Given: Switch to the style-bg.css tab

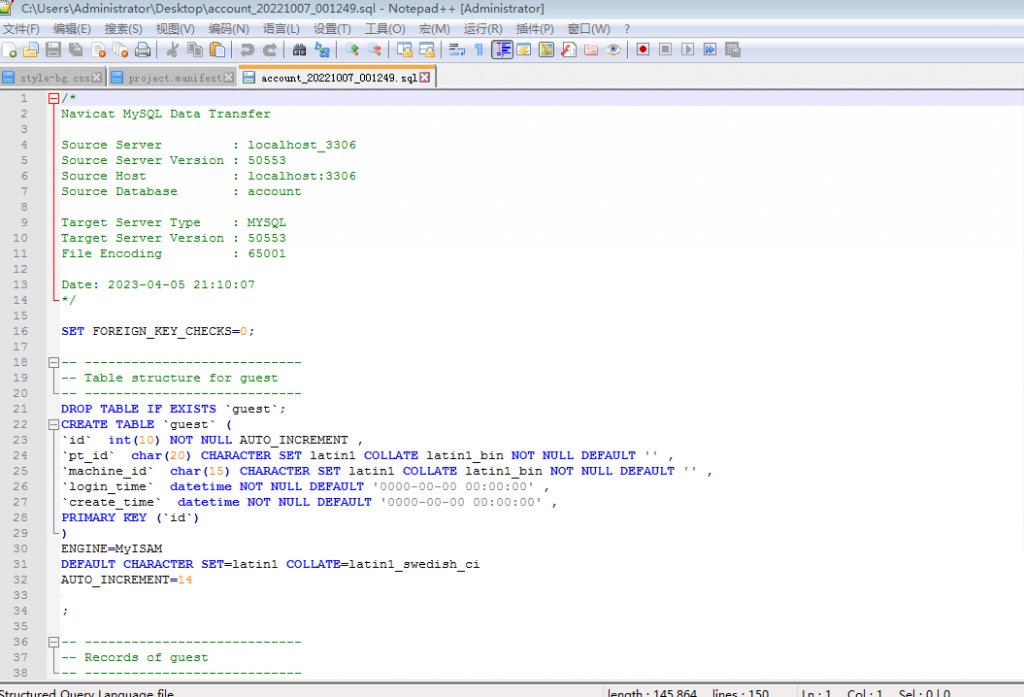Looking at the screenshot, I should (x=52, y=75).
